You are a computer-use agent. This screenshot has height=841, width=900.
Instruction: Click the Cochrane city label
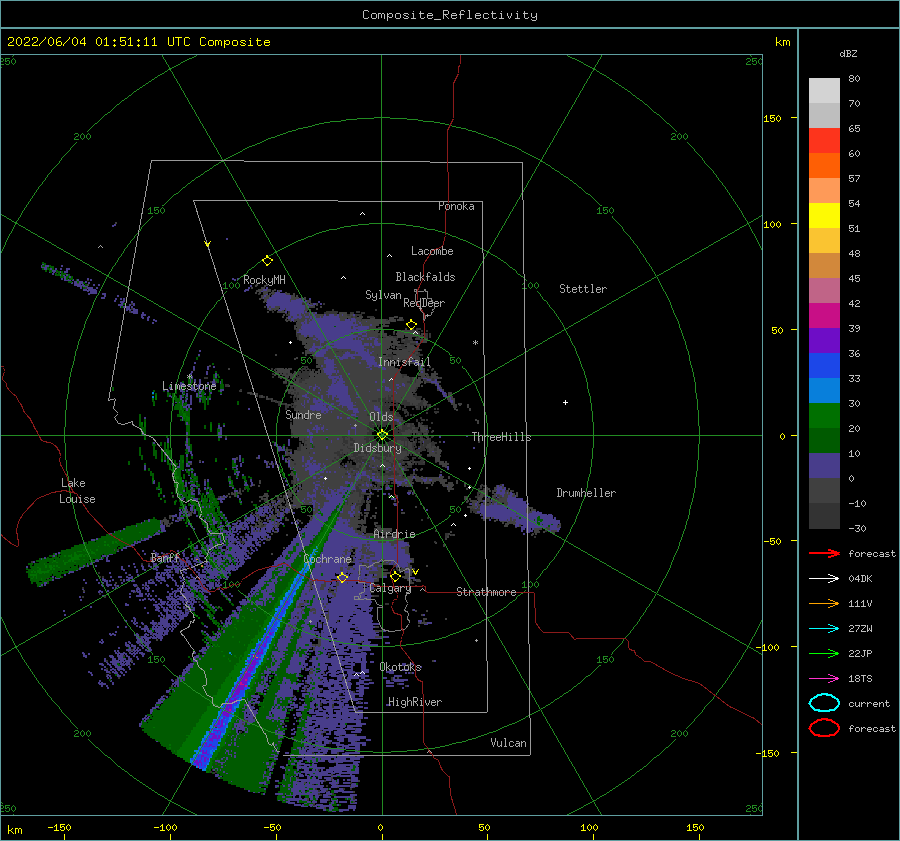coord(327,559)
